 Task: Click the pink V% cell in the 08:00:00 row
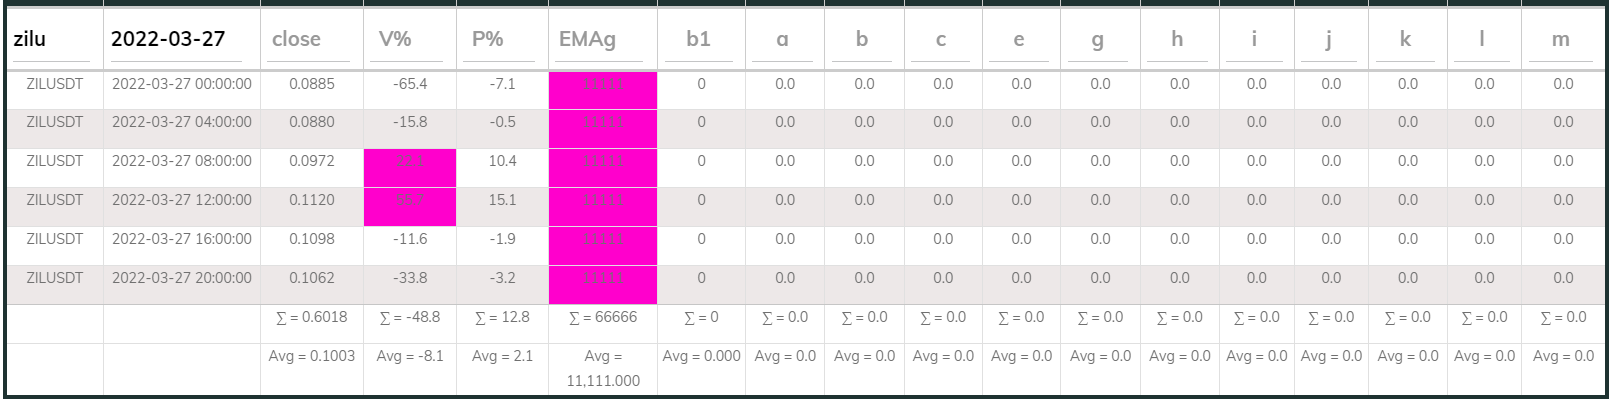tap(410, 161)
